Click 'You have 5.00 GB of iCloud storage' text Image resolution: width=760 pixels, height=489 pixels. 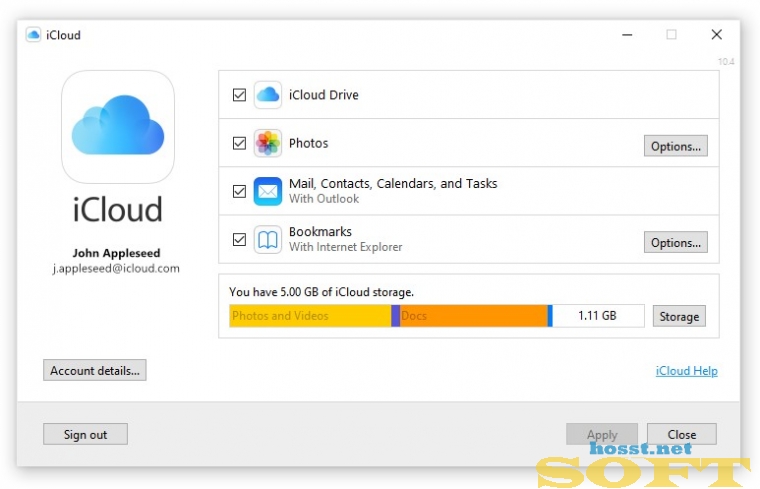(321, 292)
